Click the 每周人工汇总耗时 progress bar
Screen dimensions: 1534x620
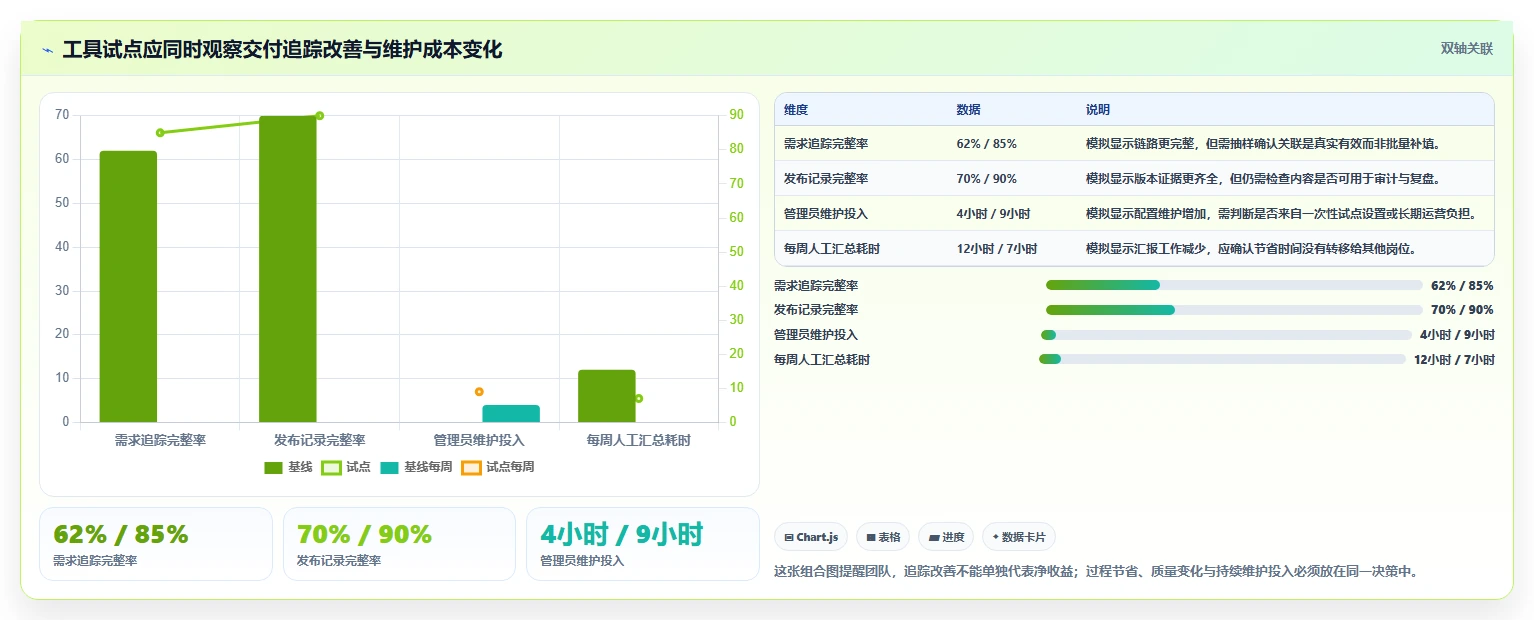[x=1222, y=359]
